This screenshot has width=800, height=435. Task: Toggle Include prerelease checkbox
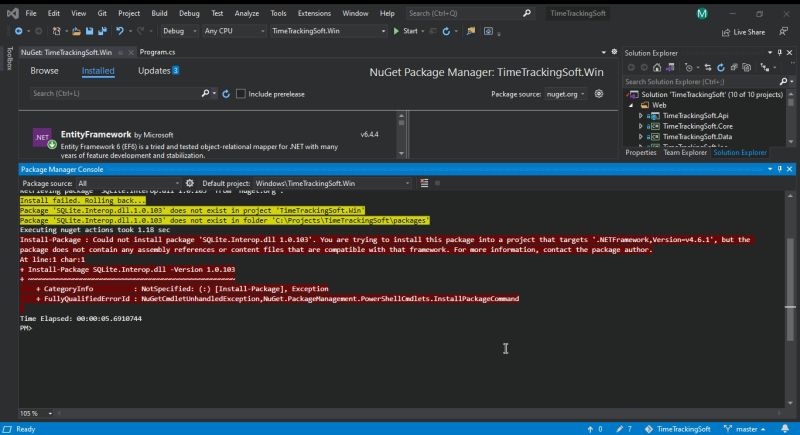(241, 94)
